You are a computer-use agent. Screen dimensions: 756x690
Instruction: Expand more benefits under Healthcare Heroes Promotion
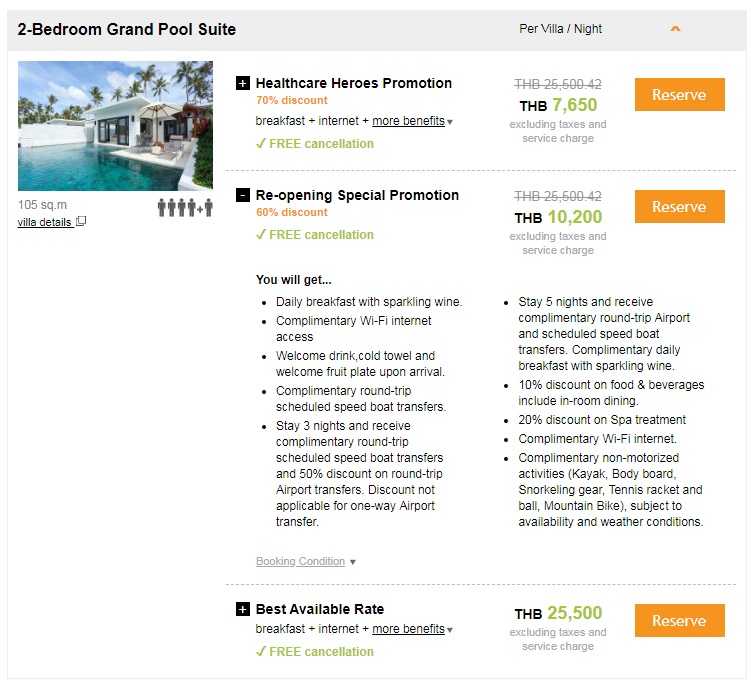pos(408,121)
